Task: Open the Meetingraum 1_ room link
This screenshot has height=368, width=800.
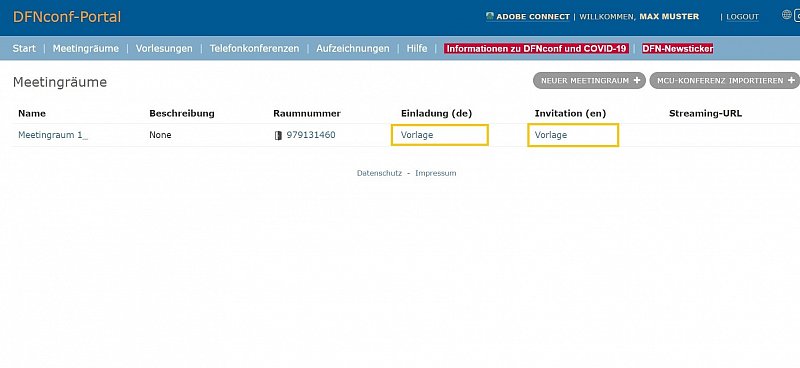Action: pos(53,135)
